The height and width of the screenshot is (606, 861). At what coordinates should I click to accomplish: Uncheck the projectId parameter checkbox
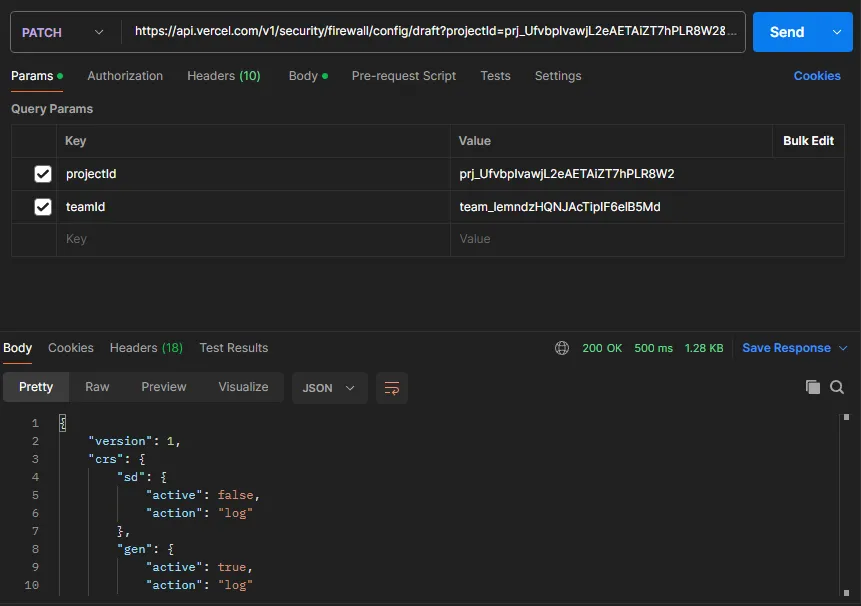(x=43, y=174)
